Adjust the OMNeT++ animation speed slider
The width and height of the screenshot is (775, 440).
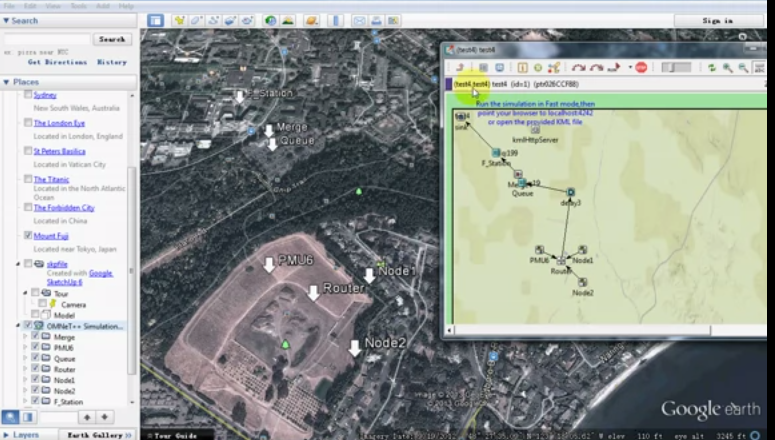coord(676,68)
